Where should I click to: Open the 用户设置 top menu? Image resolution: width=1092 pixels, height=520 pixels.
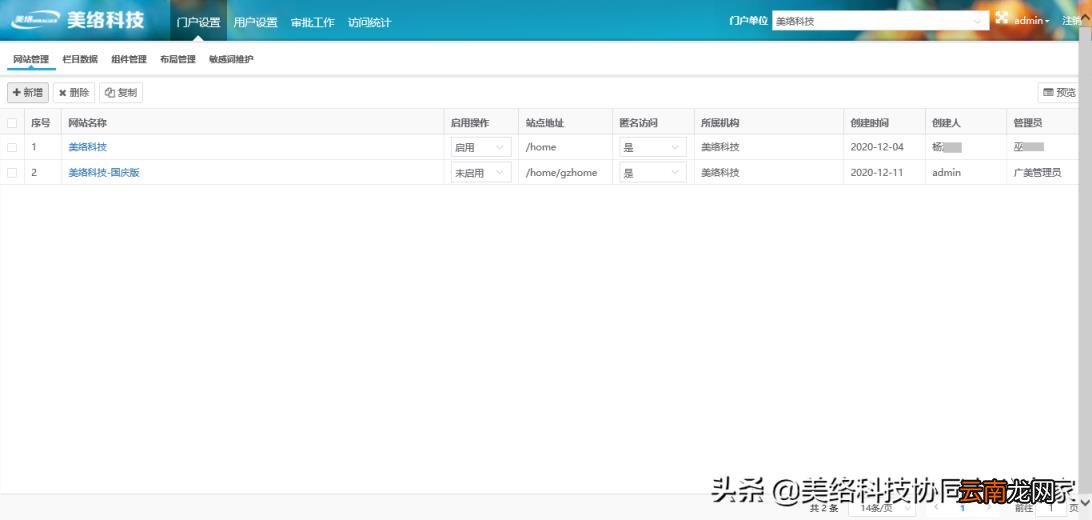tap(255, 22)
